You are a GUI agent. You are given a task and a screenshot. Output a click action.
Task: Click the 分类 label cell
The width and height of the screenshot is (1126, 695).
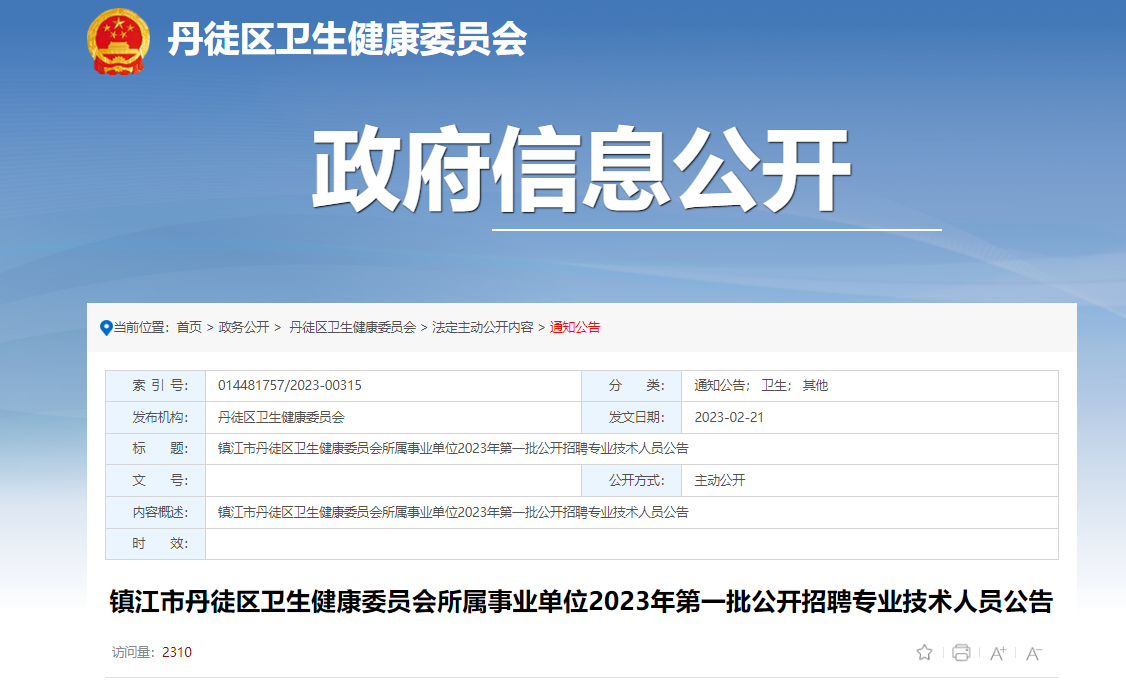point(631,386)
